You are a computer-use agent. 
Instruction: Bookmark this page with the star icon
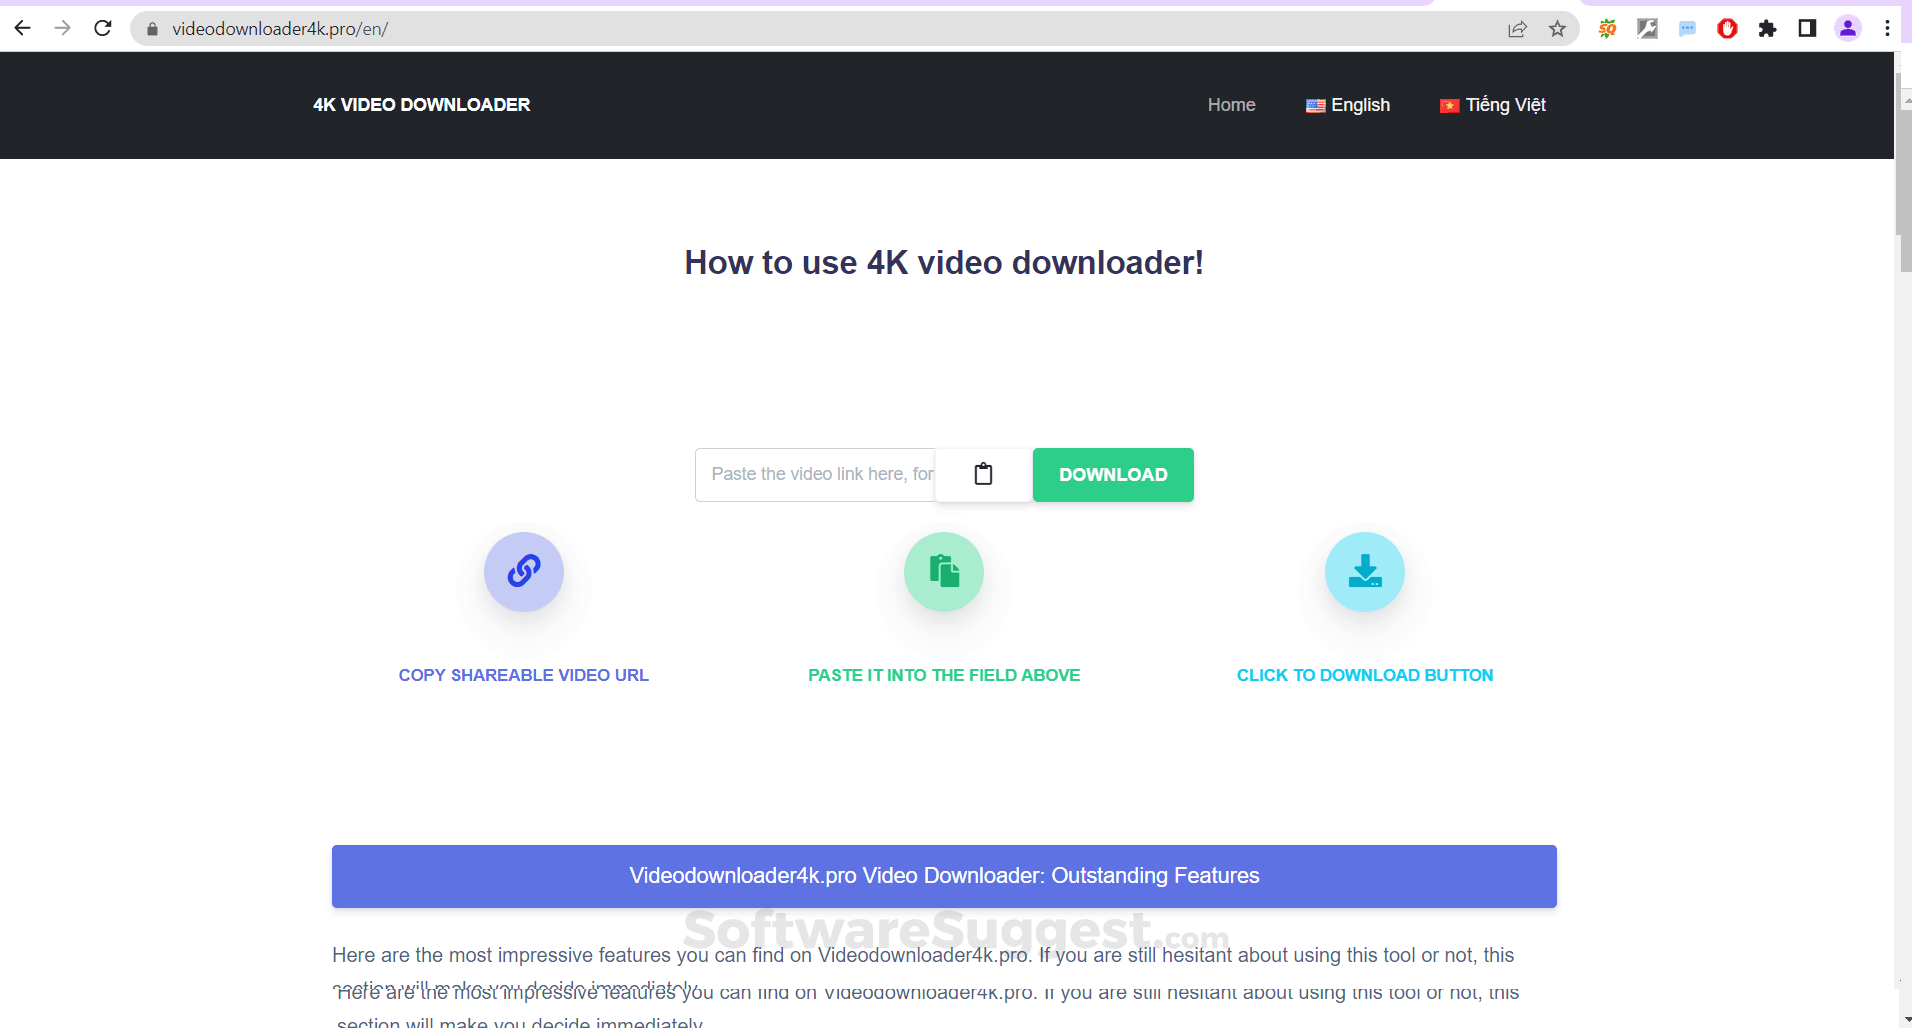coord(1557,28)
